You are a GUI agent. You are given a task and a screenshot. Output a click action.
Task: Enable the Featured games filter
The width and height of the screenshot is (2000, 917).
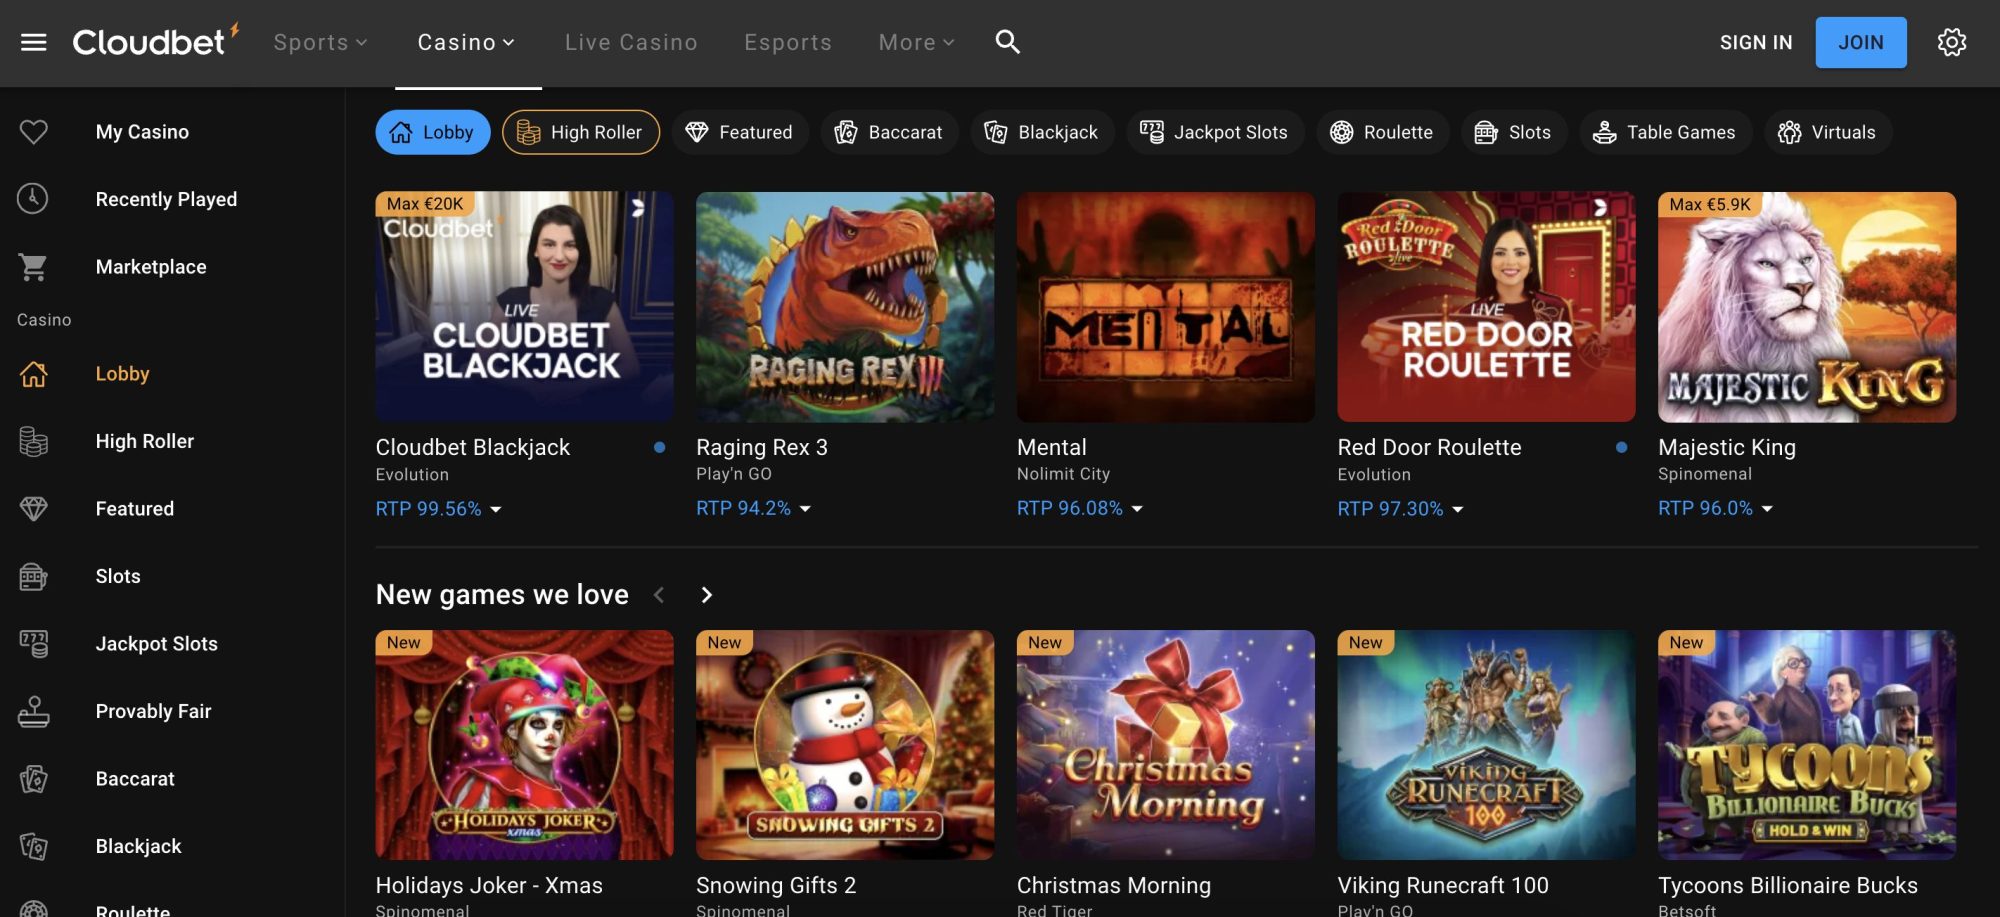click(x=740, y=131)
